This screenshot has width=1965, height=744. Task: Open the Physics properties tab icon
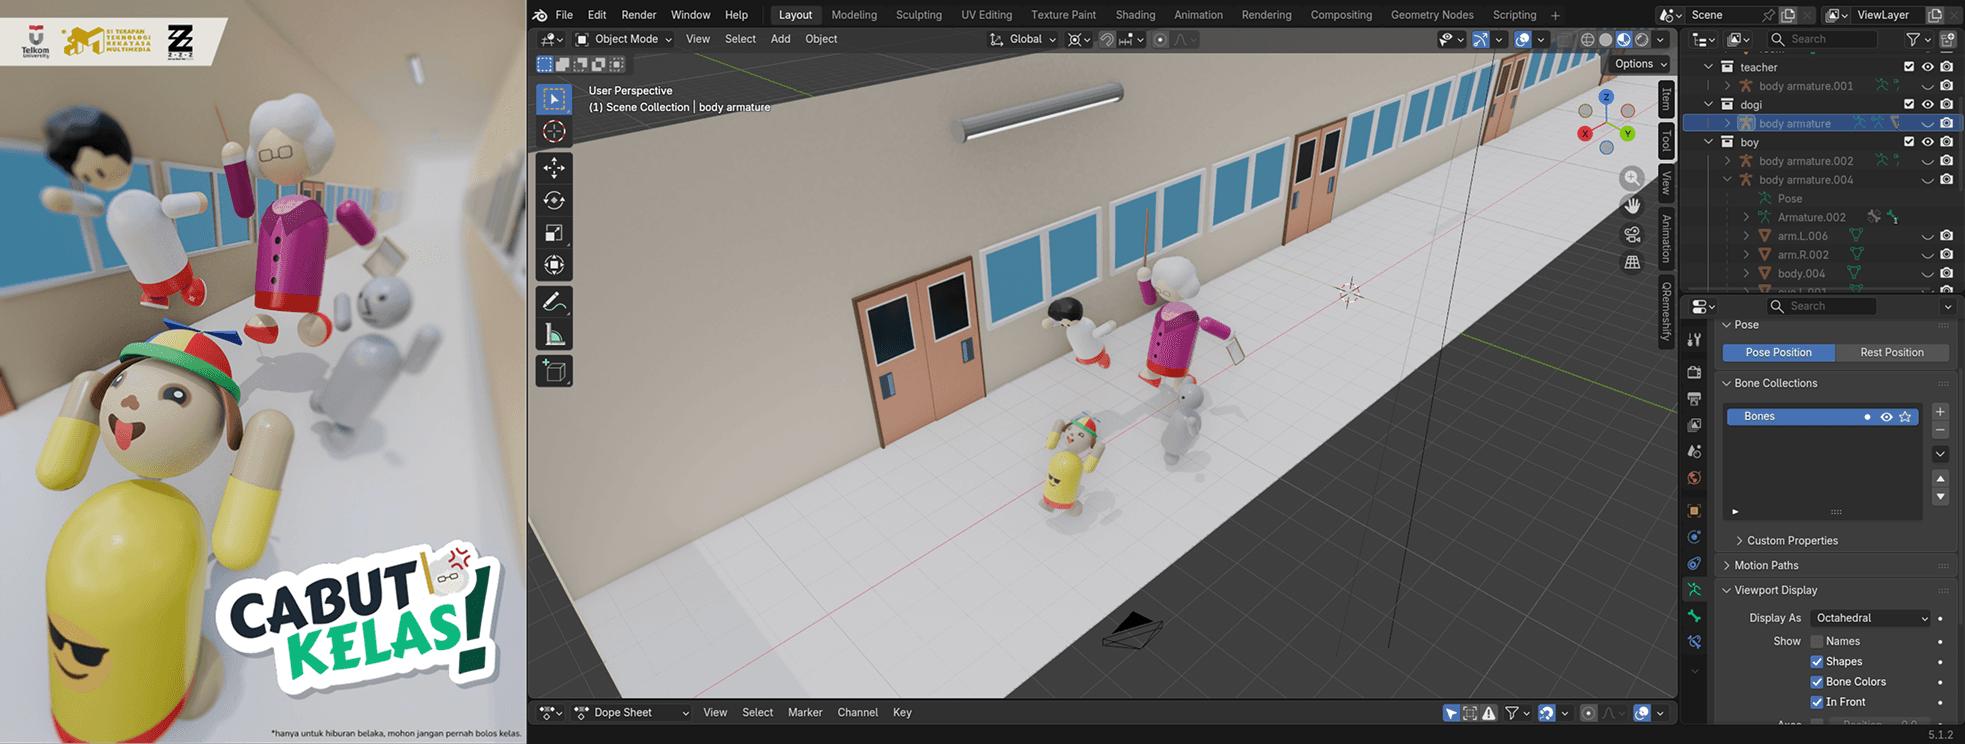(x=1694, y=538)
